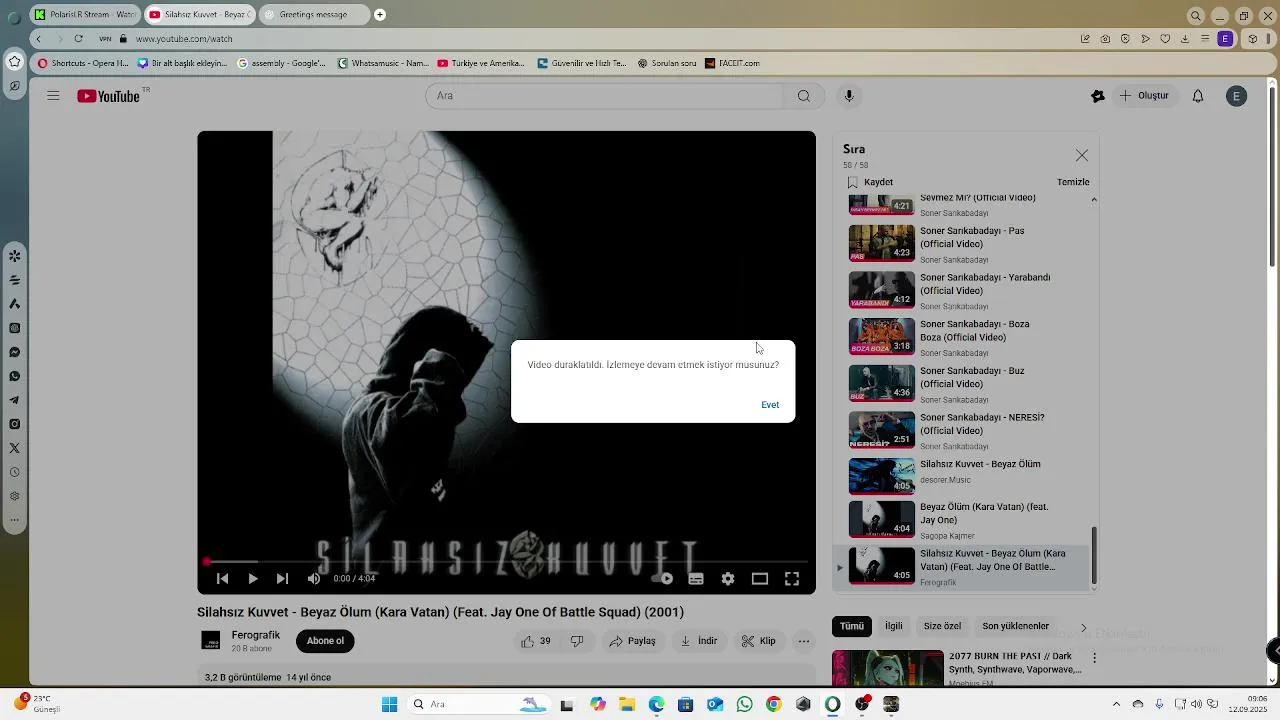Click the video progress bar
The image size is (1280, 720).
coord(506,562)
